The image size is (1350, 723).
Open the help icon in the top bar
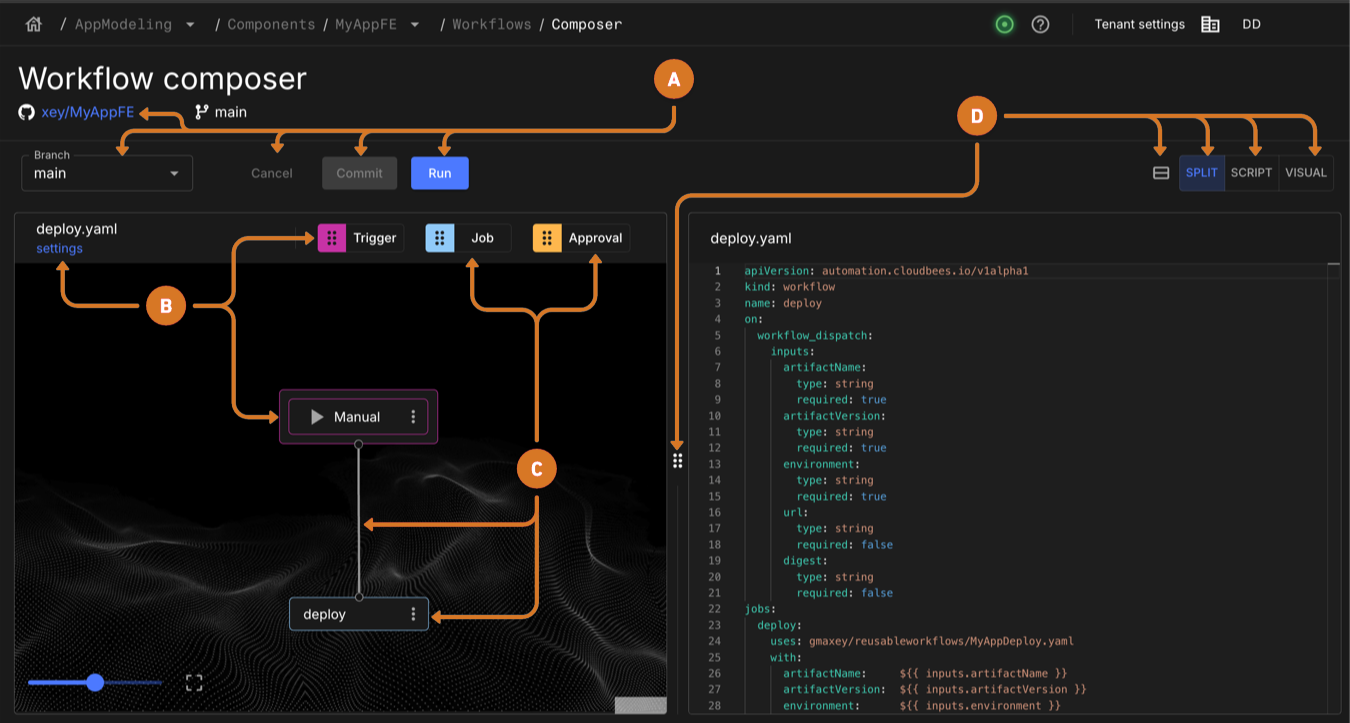pos(1040,23)
